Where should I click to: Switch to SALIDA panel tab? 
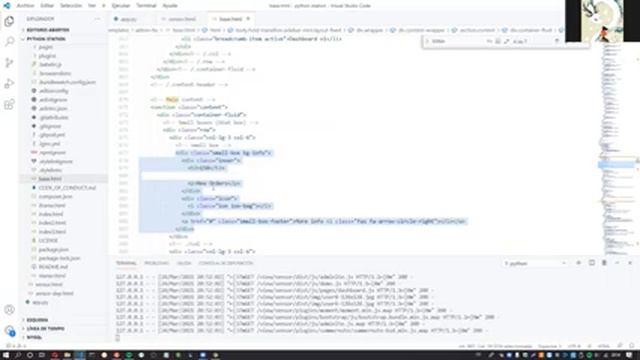(184, 263)
